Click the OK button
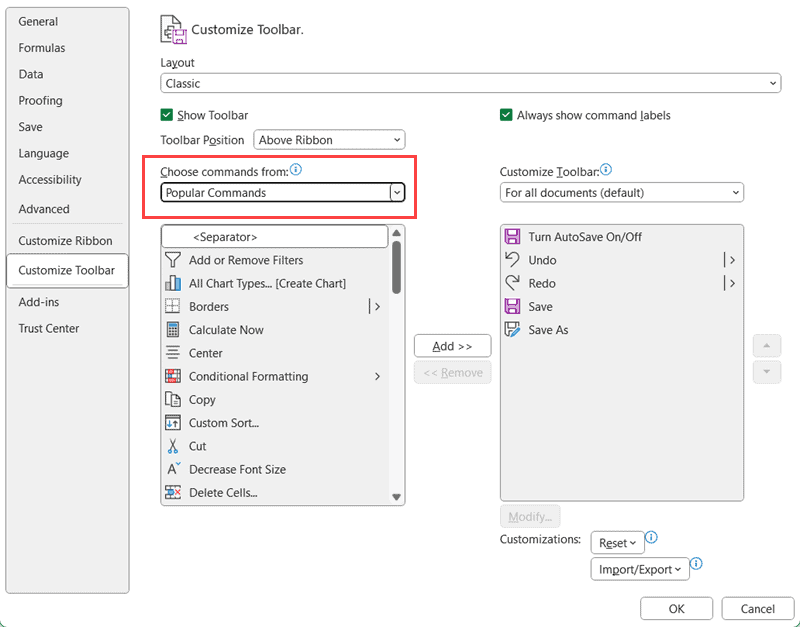 click(x=676, y=608)
